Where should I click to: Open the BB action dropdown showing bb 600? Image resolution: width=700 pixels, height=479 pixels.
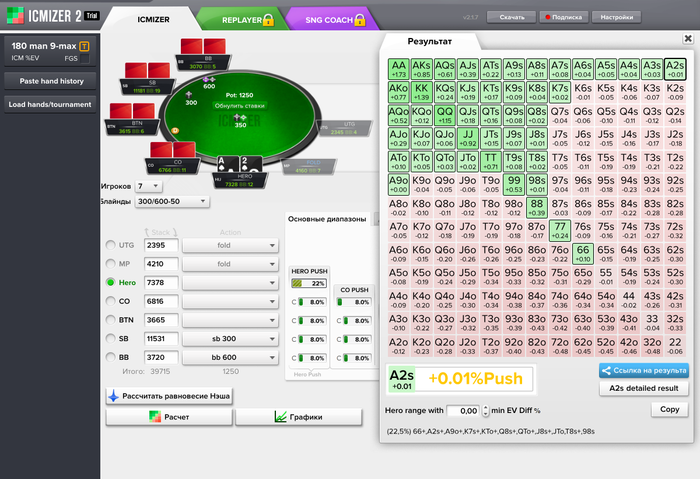click(x=230, y=358)
